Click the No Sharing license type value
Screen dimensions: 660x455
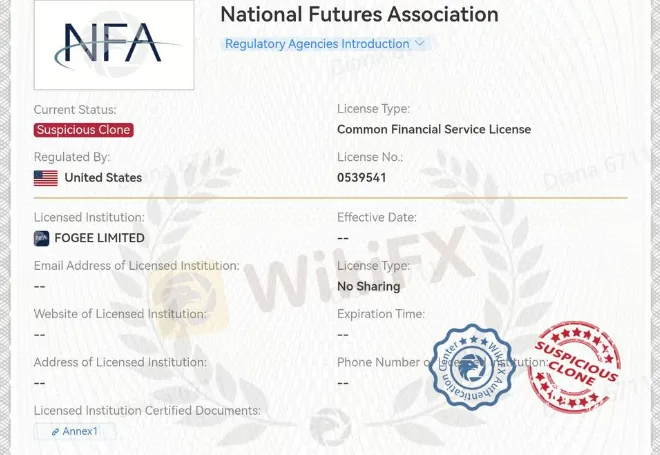coord(368,286)
